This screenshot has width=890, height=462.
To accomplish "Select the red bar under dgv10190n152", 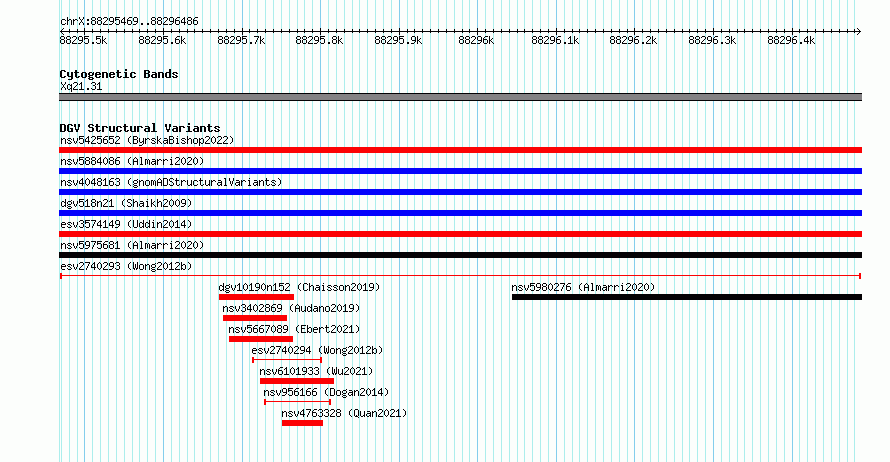I will 257,297.
